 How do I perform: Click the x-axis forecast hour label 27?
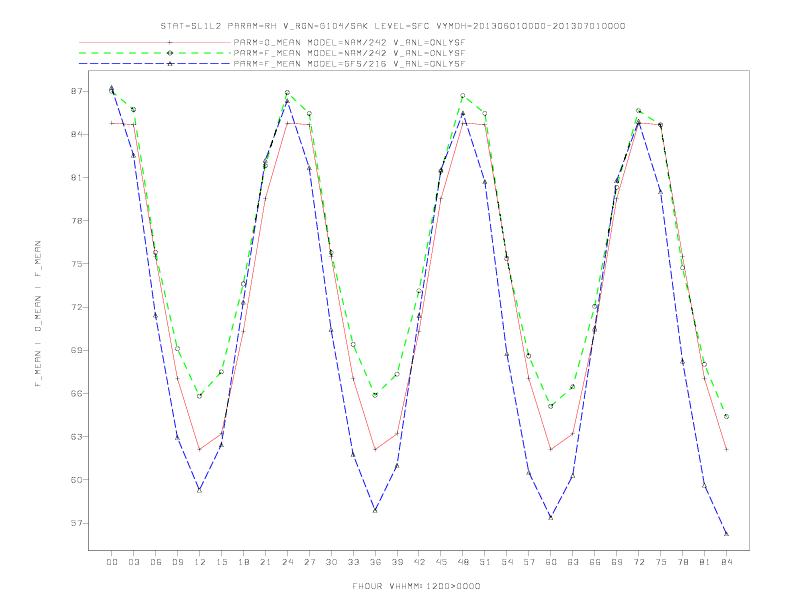(309, 562)
